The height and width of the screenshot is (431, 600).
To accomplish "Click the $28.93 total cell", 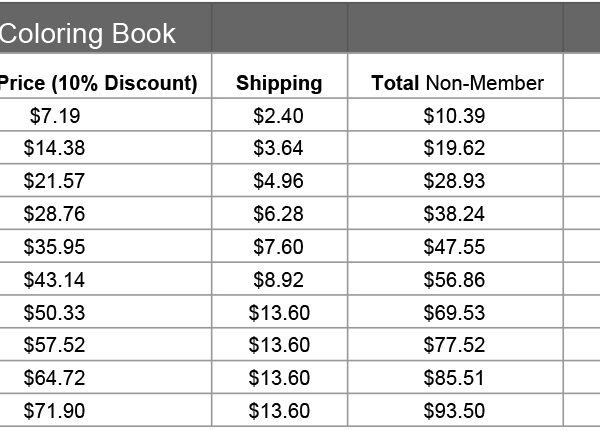I will coord(455,182).
